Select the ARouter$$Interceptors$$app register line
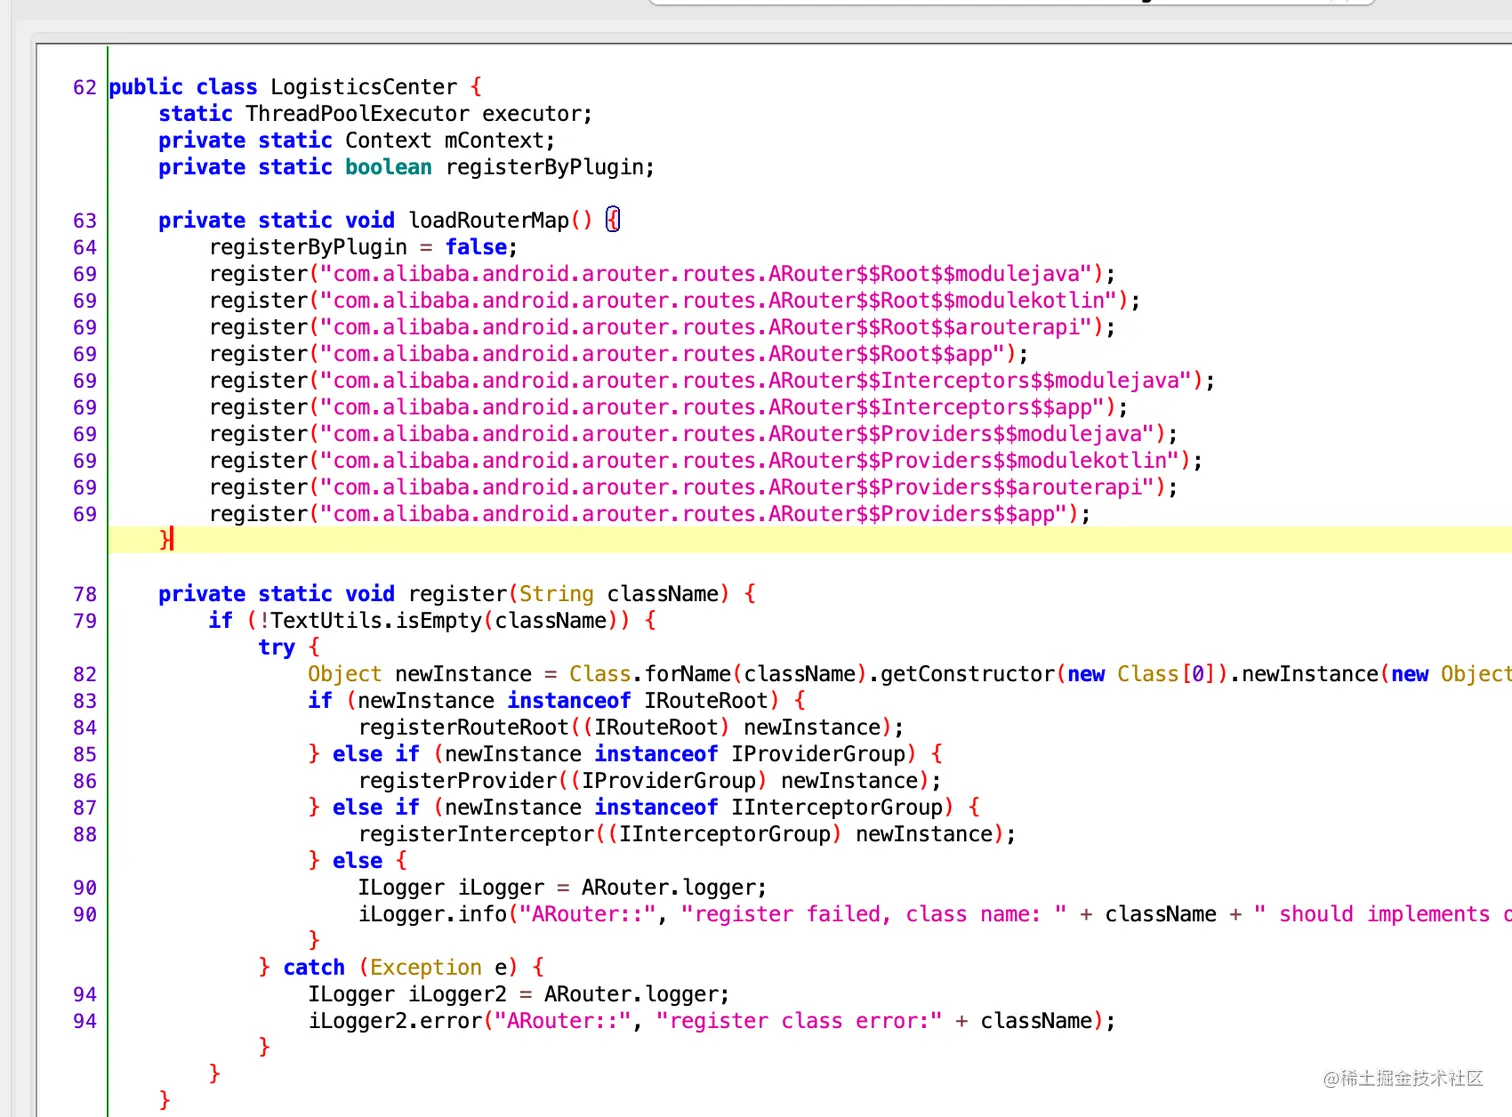This screenshot has height=1117, width=1512. coord(668,407)
